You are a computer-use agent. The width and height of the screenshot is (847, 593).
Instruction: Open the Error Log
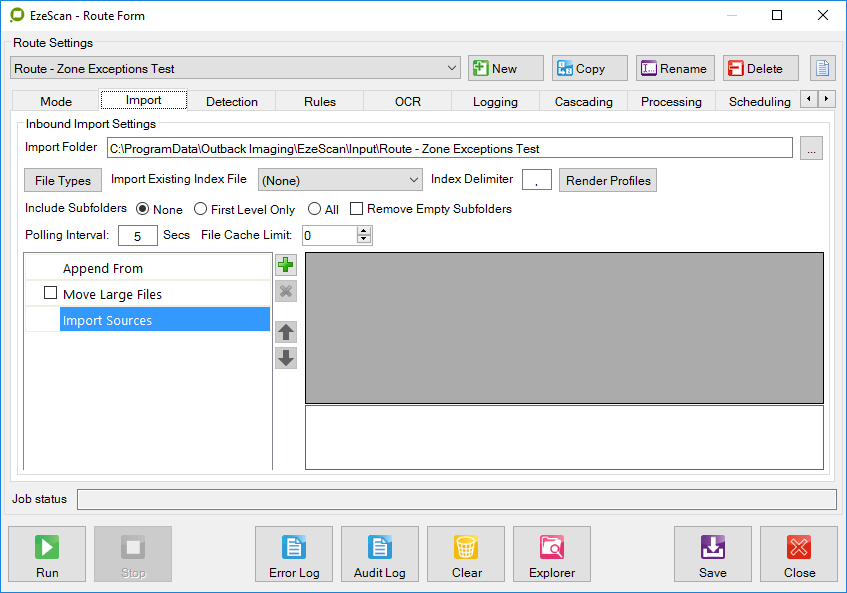(x=294, y=554)
